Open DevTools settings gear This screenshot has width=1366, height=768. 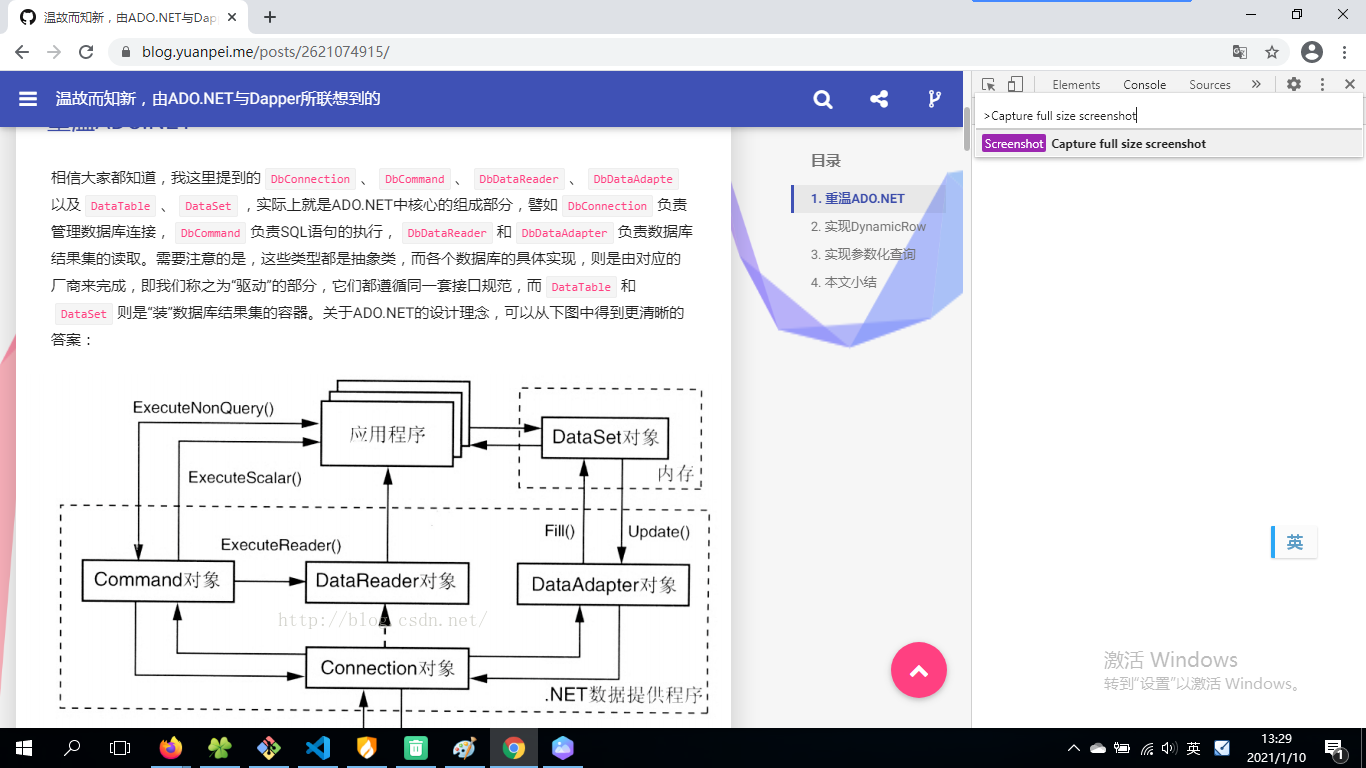click(x=1294, y=85)
